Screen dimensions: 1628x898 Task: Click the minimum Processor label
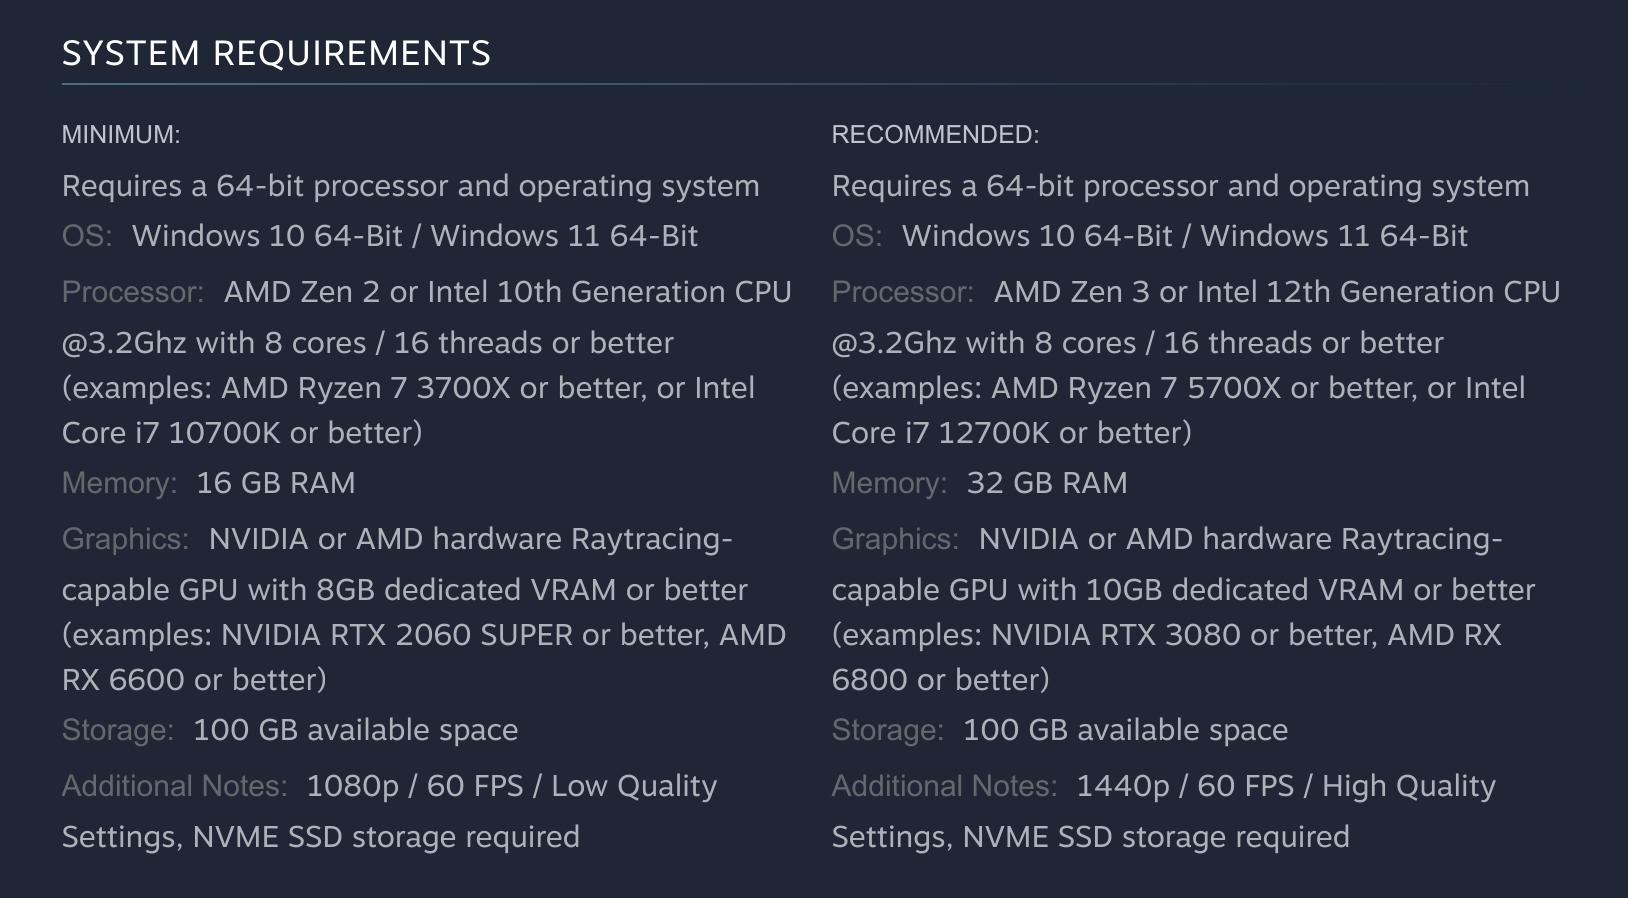(x=132, y=292)
